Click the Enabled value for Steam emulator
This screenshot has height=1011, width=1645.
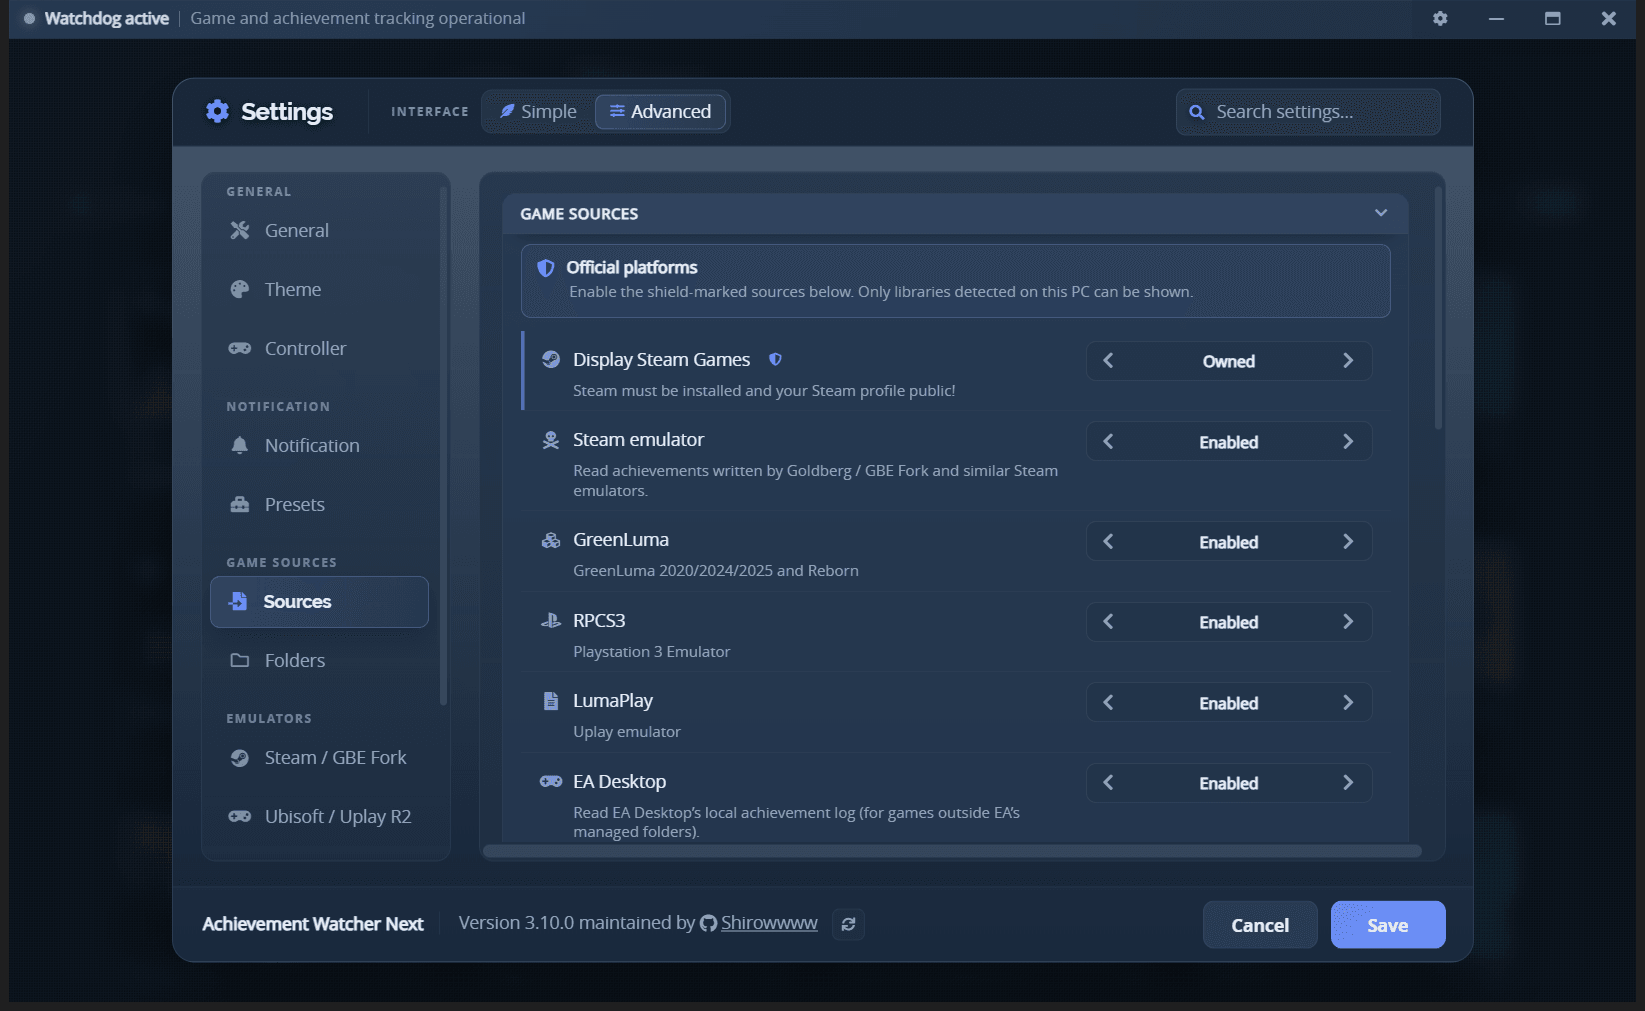click(x=1228, y=442)
